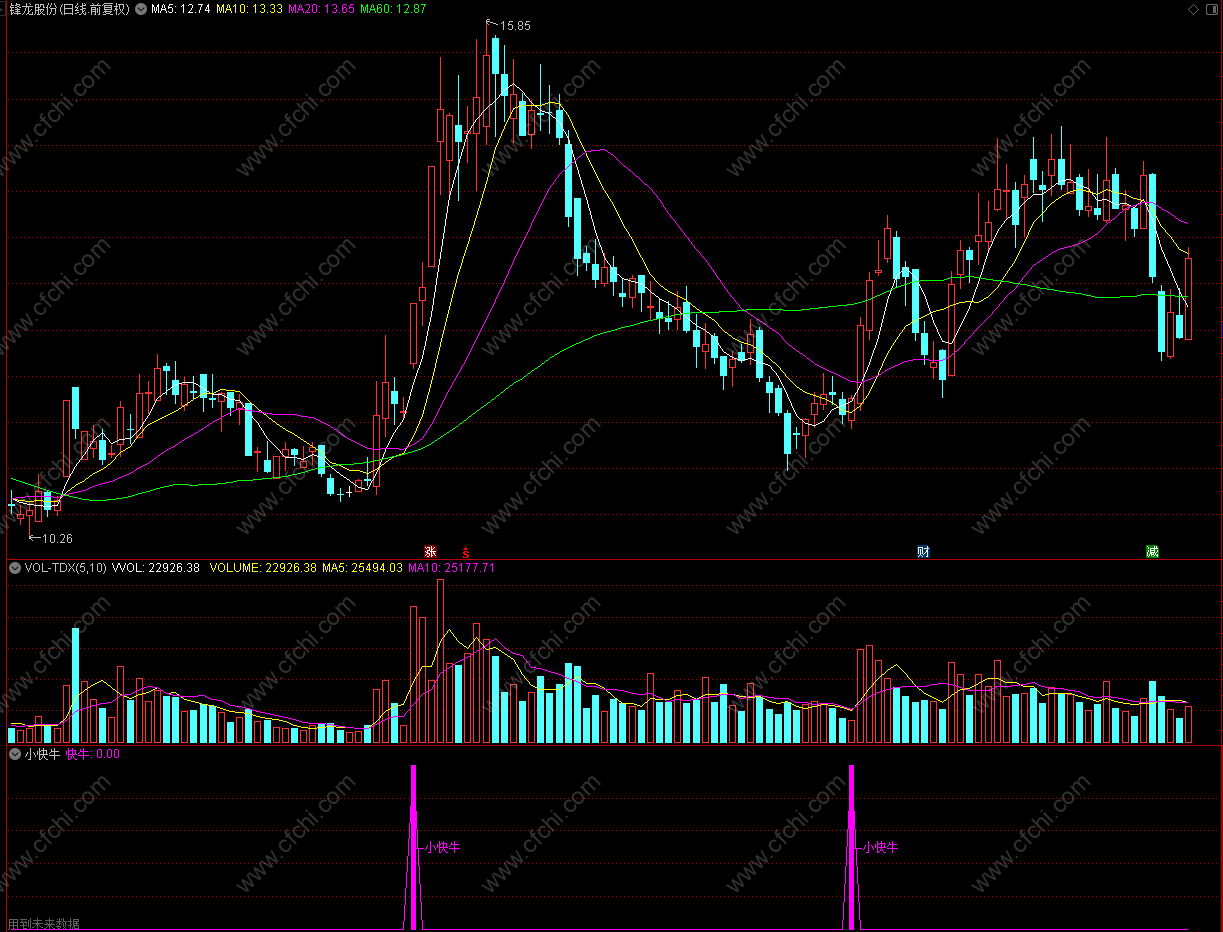Click the VVOL: 22926.38 value
This screenshot has height=932, width=1223.
[156, 568]
